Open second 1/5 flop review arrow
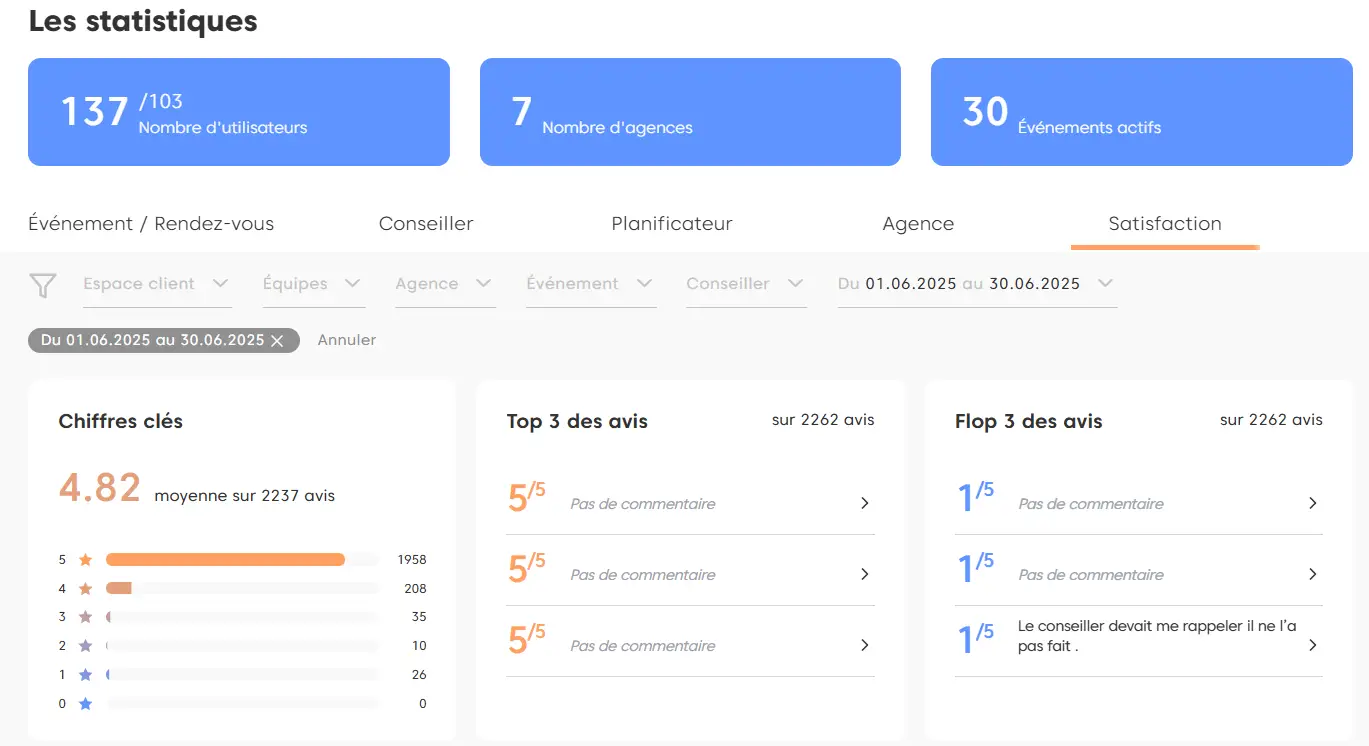This screenshot has width=1369, height=746. (x=1313, y=574)
